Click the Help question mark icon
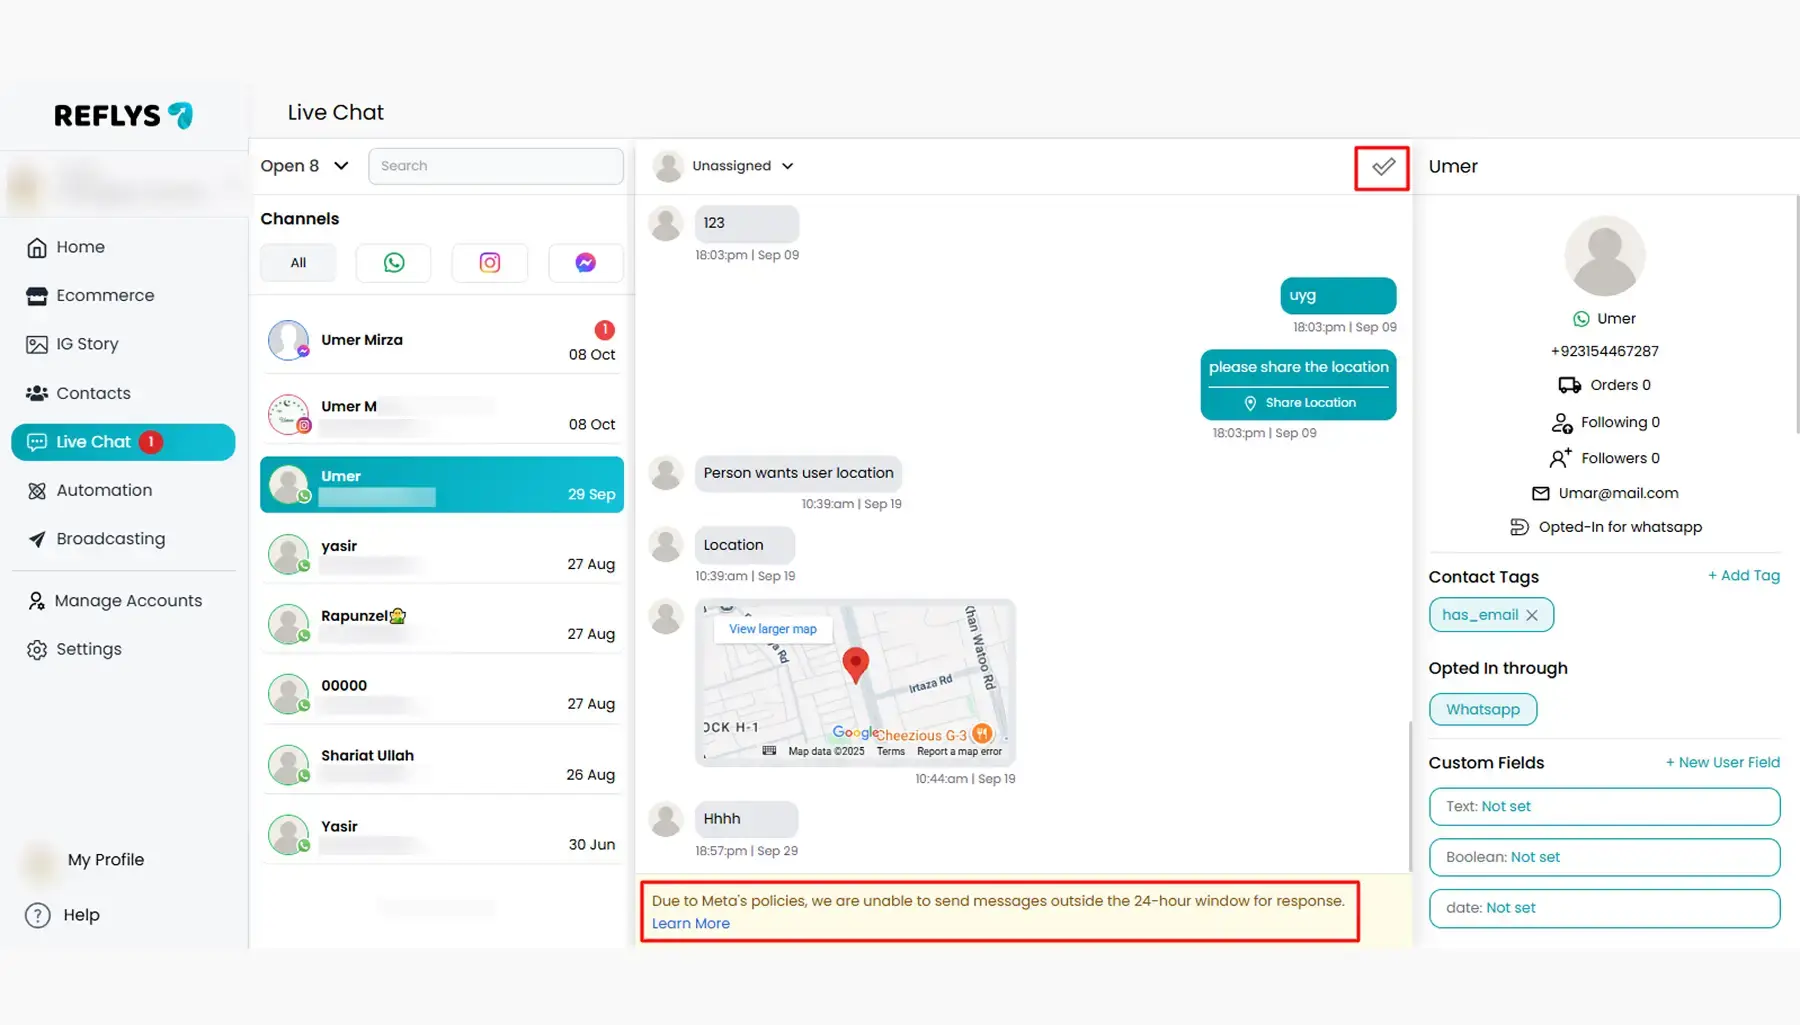Image resolution: width=1800 pixels, height=1025 pixels. click(x=38, y=915)
